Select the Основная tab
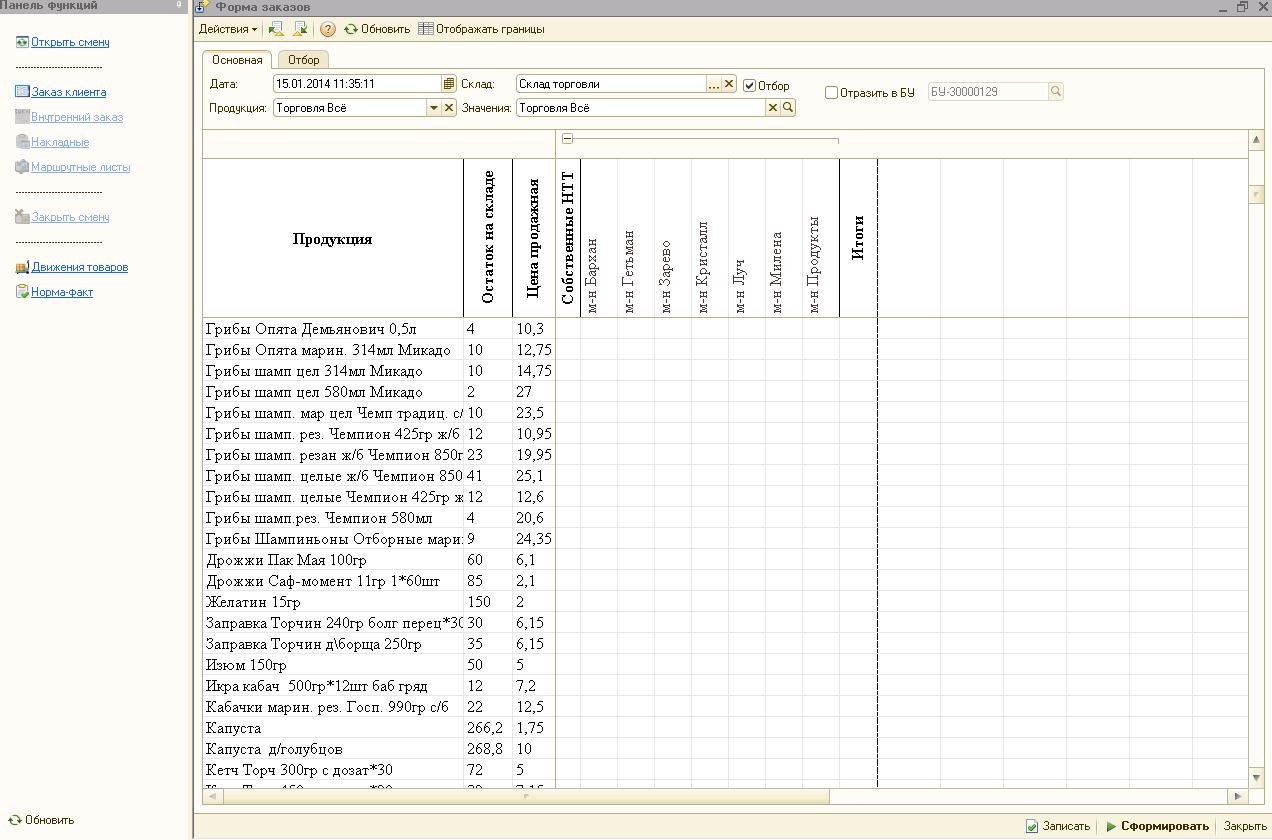Image resolution: width=1272 pixels, height=840 pixels. pyautogui.click(x=237, y=60)
